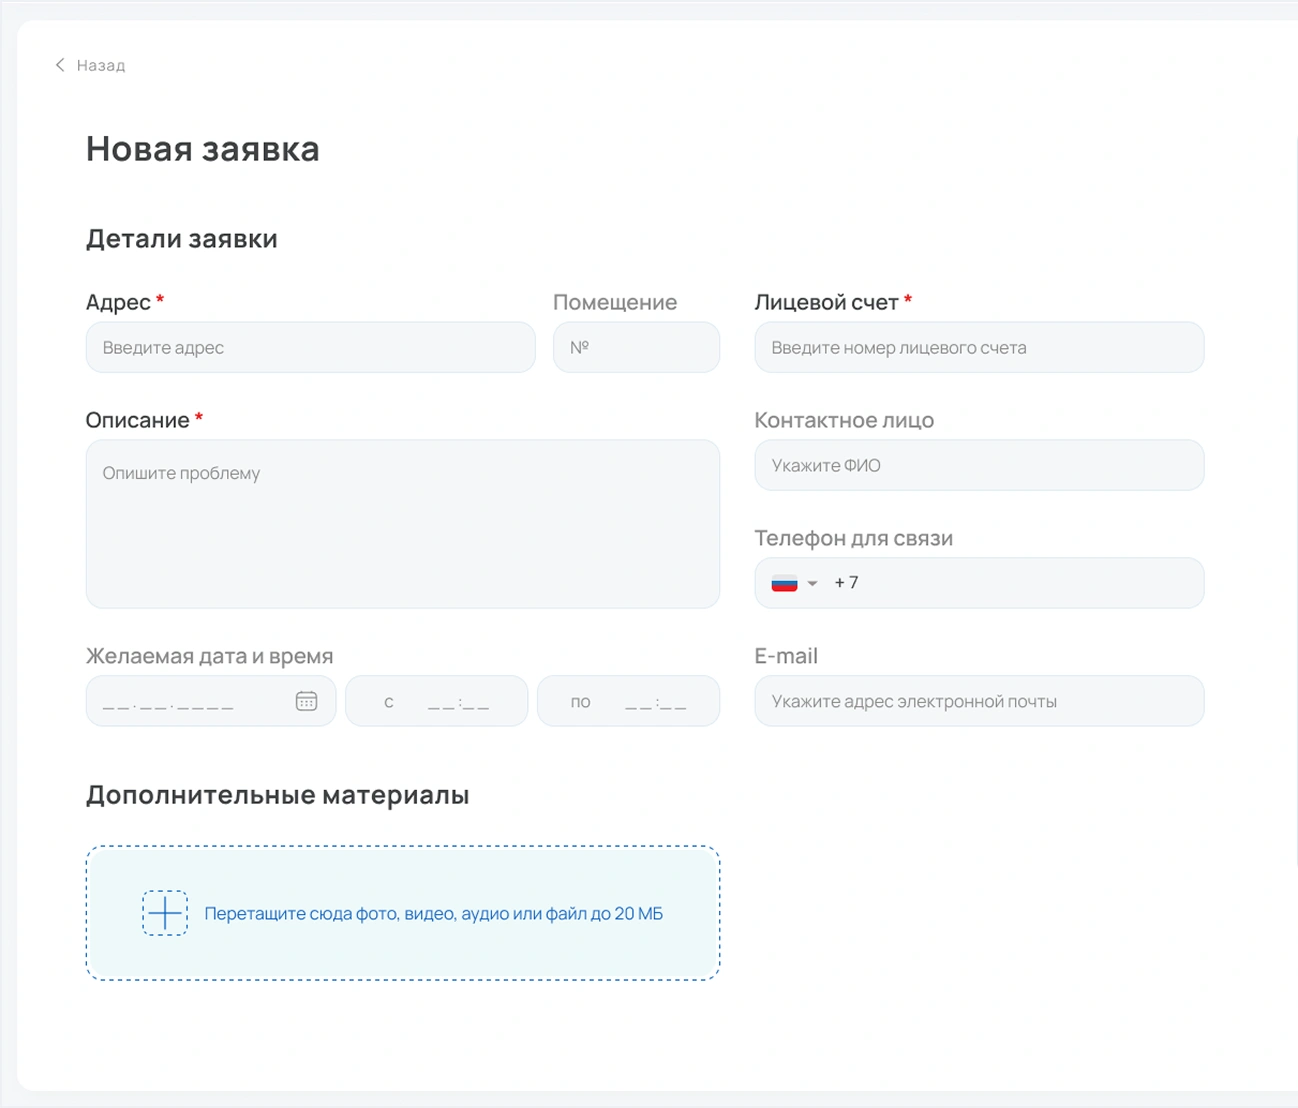The height and width of the screenshot is (1108, 1298).
Task: Click the 'Опишите проблему' description textarea
Action: click(x=402, y=524)
